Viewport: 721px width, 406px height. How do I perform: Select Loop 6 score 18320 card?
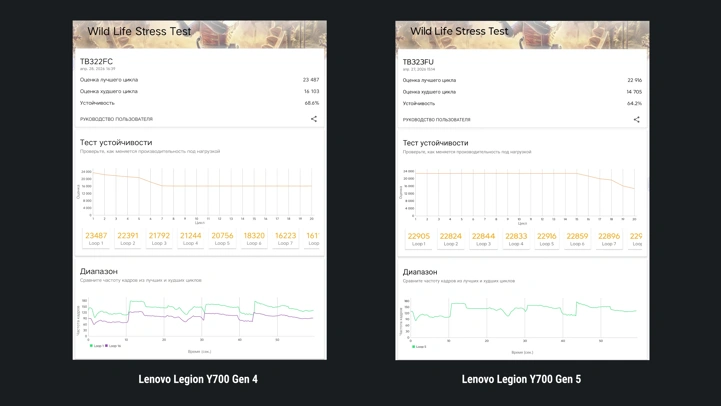point(254,238)
